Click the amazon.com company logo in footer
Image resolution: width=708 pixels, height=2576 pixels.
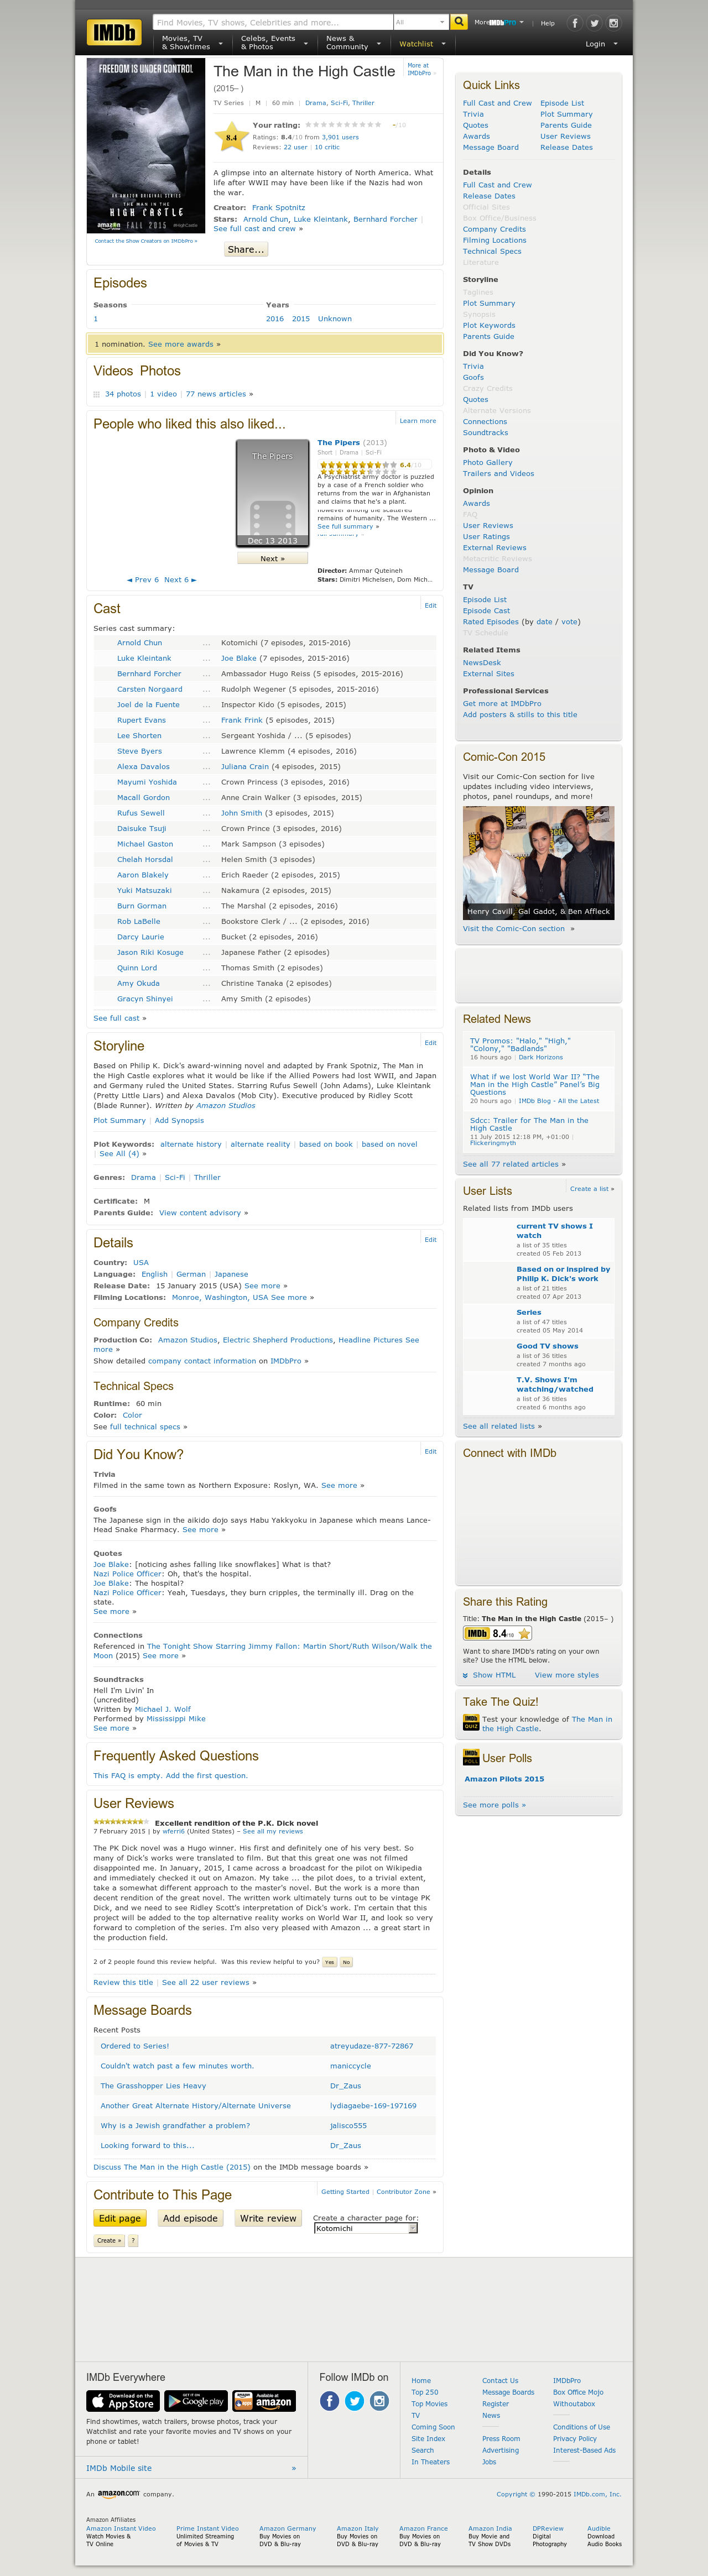(118, 2494)
